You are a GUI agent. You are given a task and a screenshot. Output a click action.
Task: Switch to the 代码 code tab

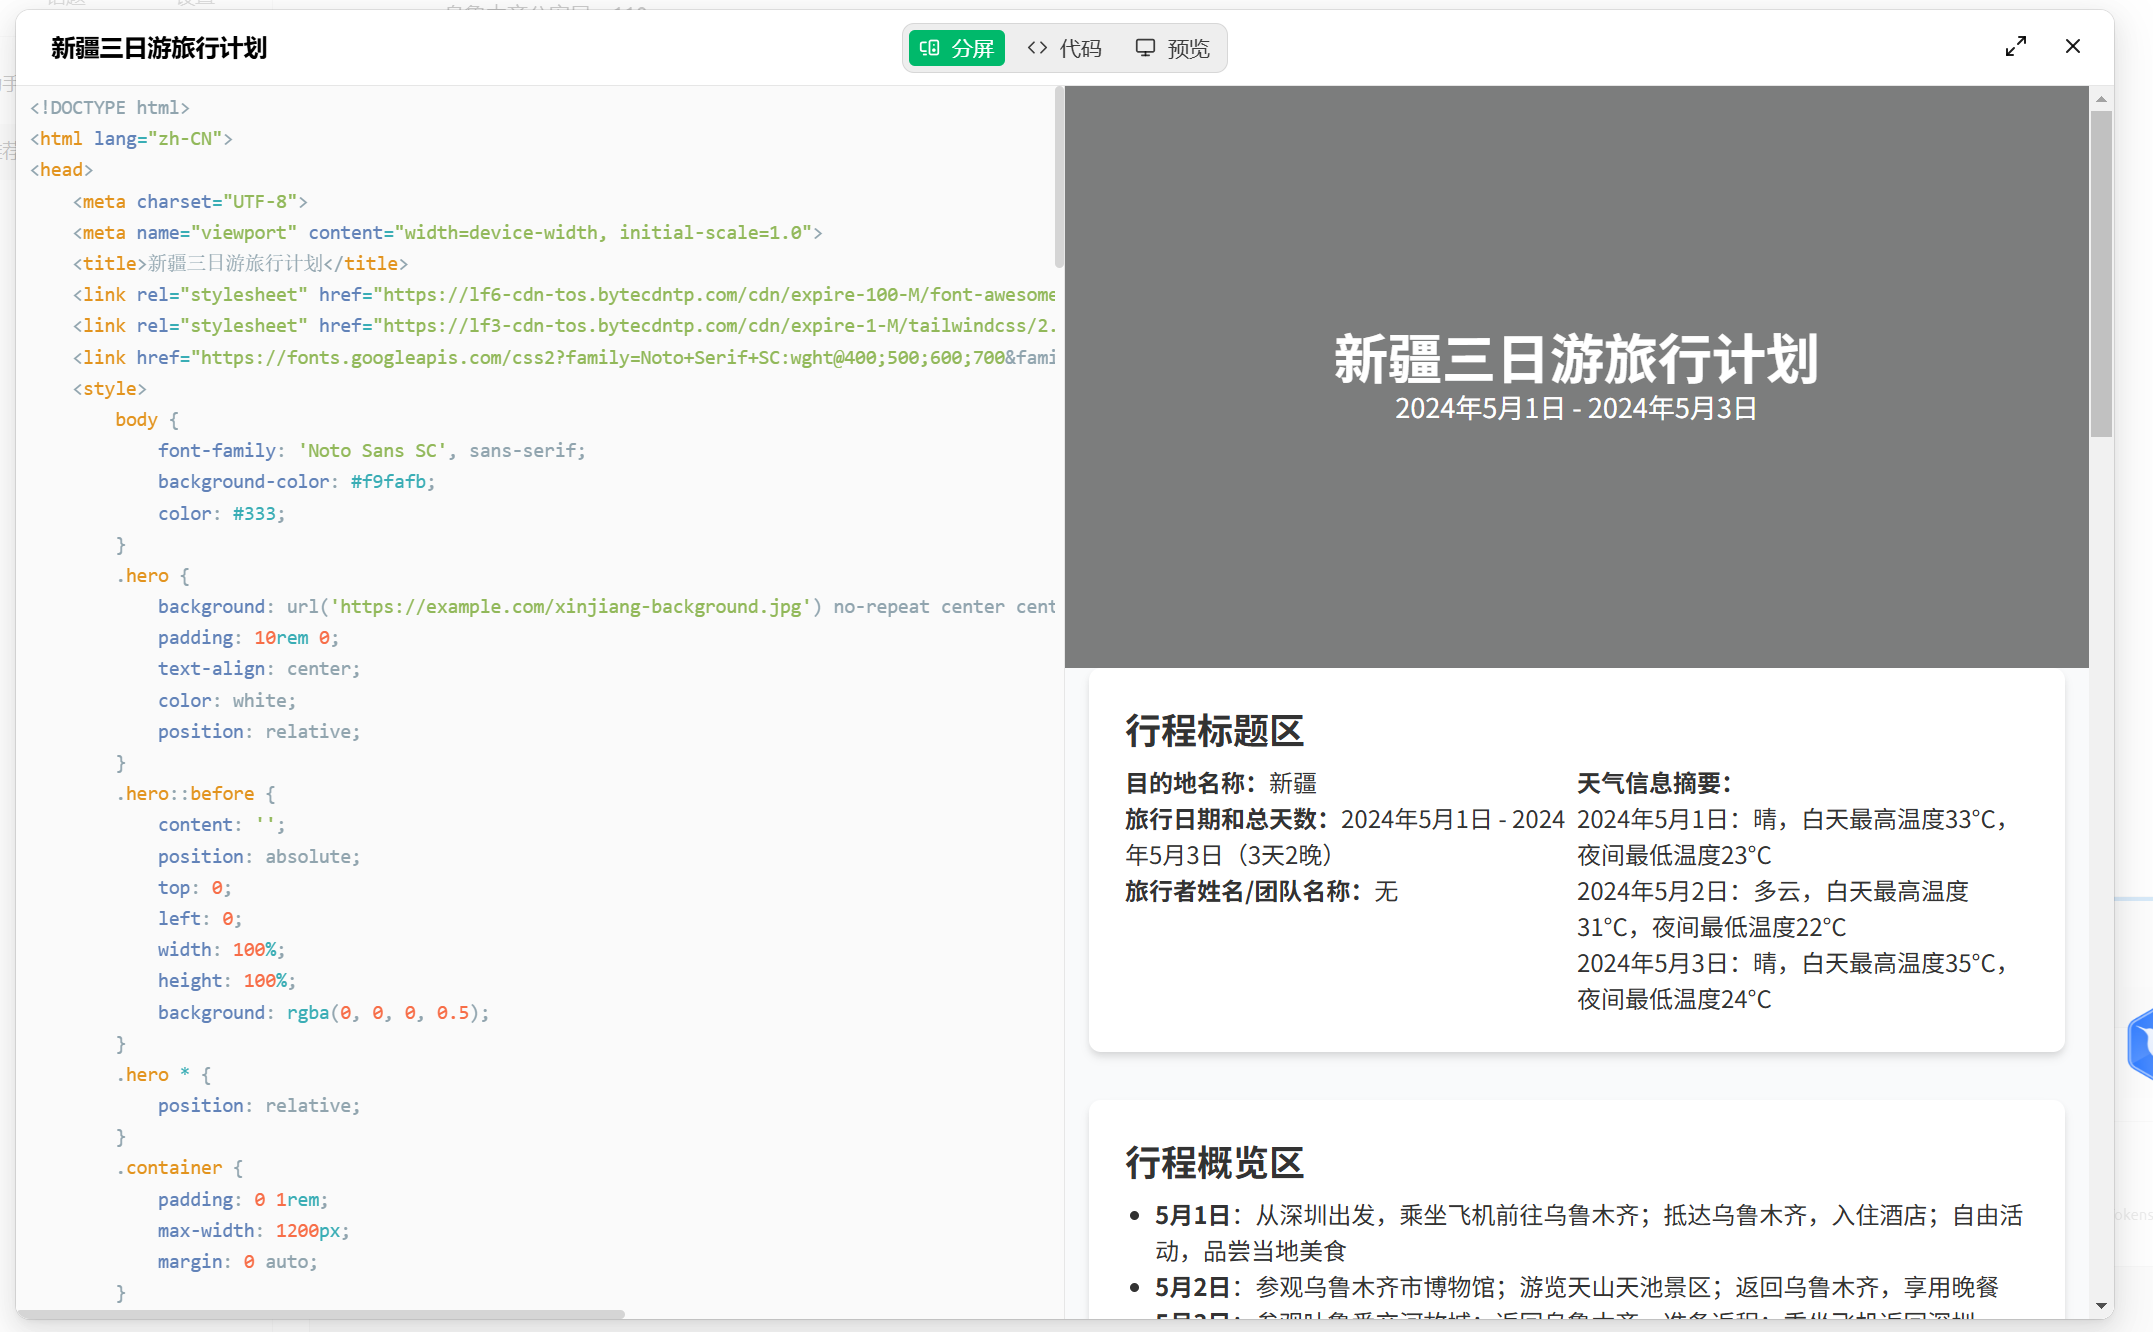[x=1064, y=48]
